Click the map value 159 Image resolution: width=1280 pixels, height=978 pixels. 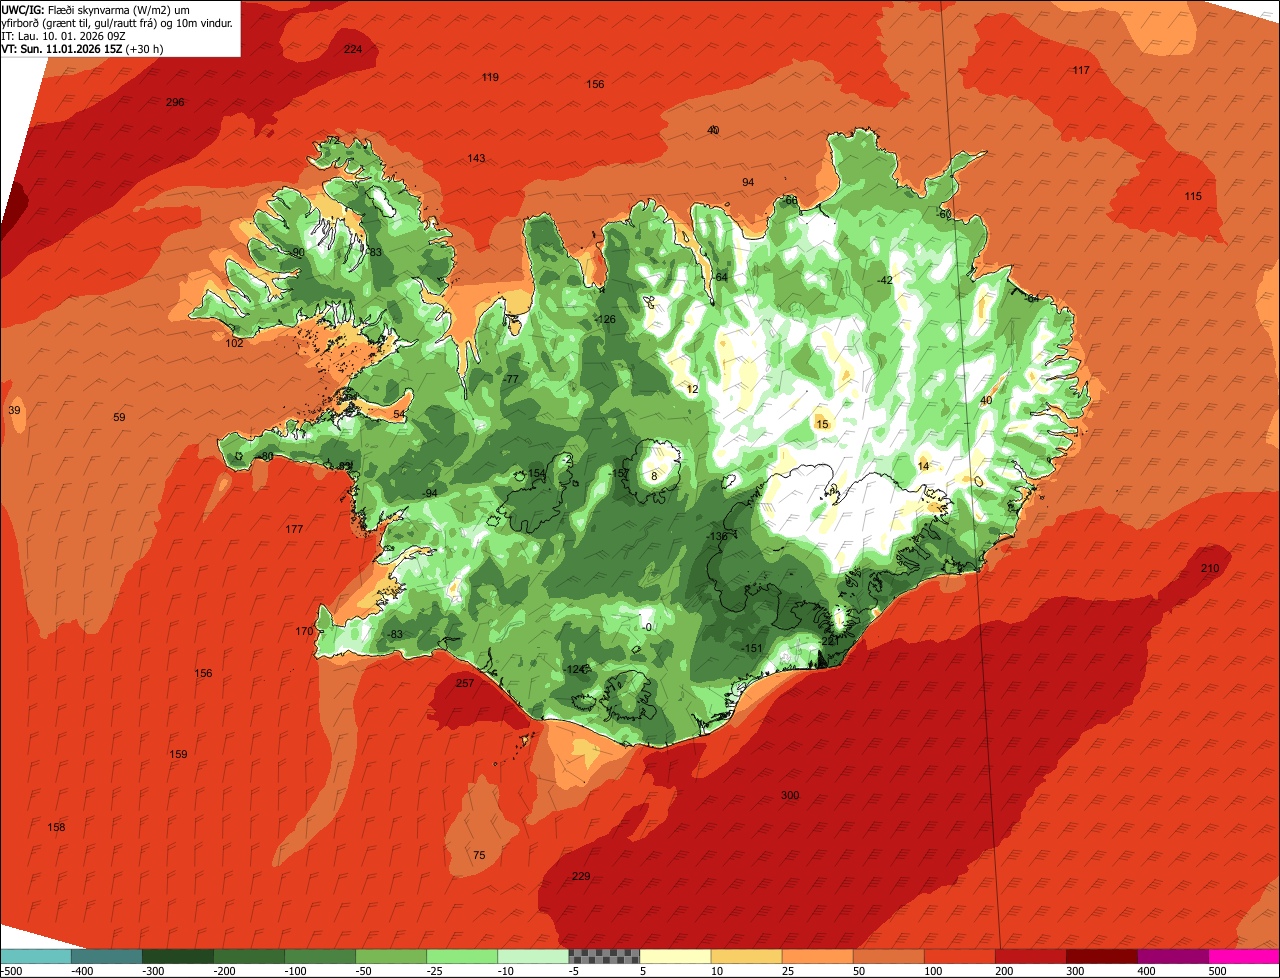pos(178,754)
